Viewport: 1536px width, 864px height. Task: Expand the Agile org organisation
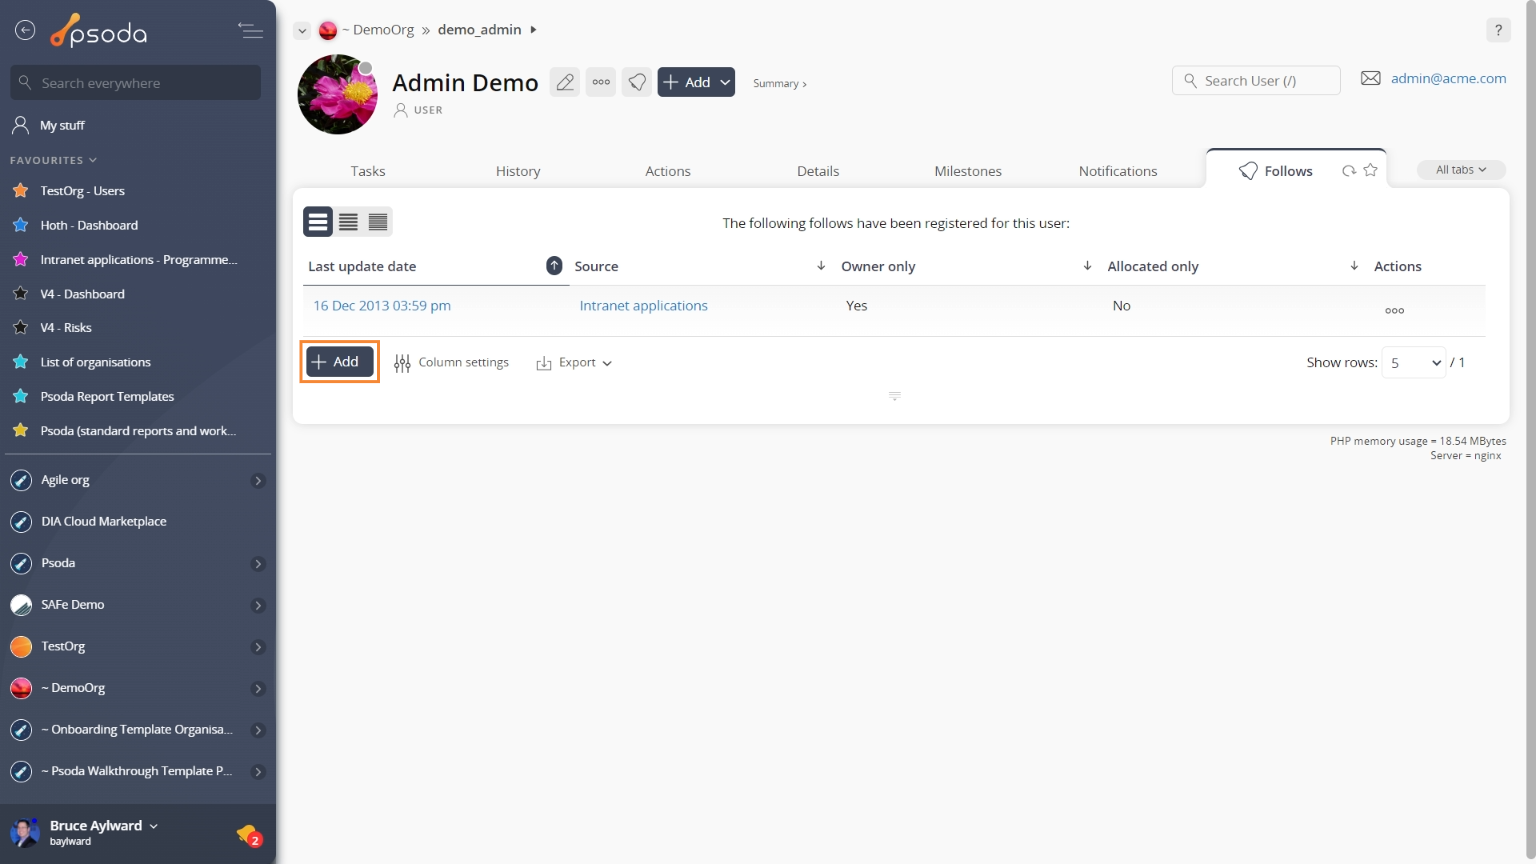(x=258, y=481)
